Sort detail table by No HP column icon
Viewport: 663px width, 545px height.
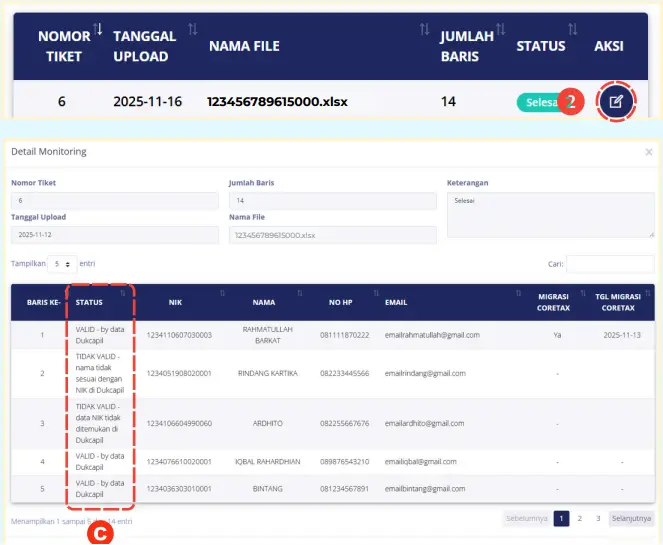coord(376,293)
